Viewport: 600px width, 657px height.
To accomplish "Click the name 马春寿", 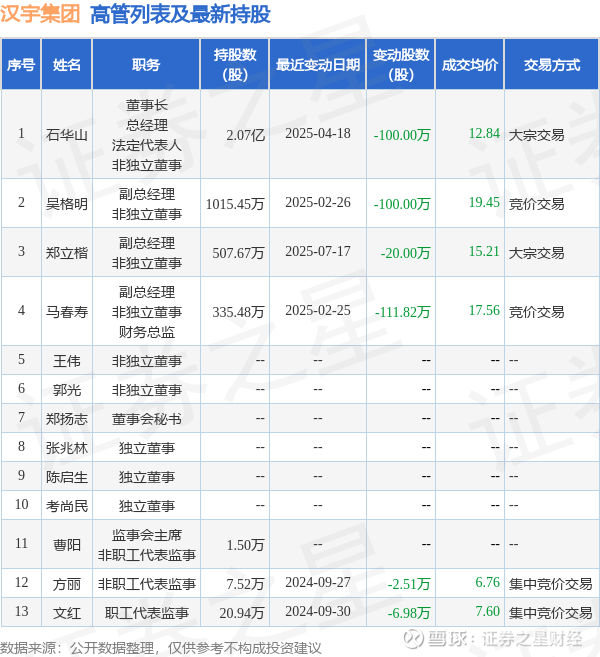I will click(67, 312).
